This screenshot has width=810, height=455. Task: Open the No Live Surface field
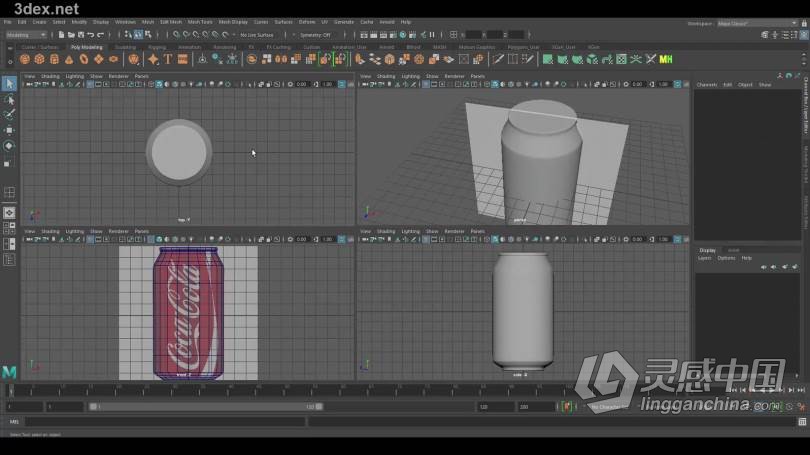257,35
